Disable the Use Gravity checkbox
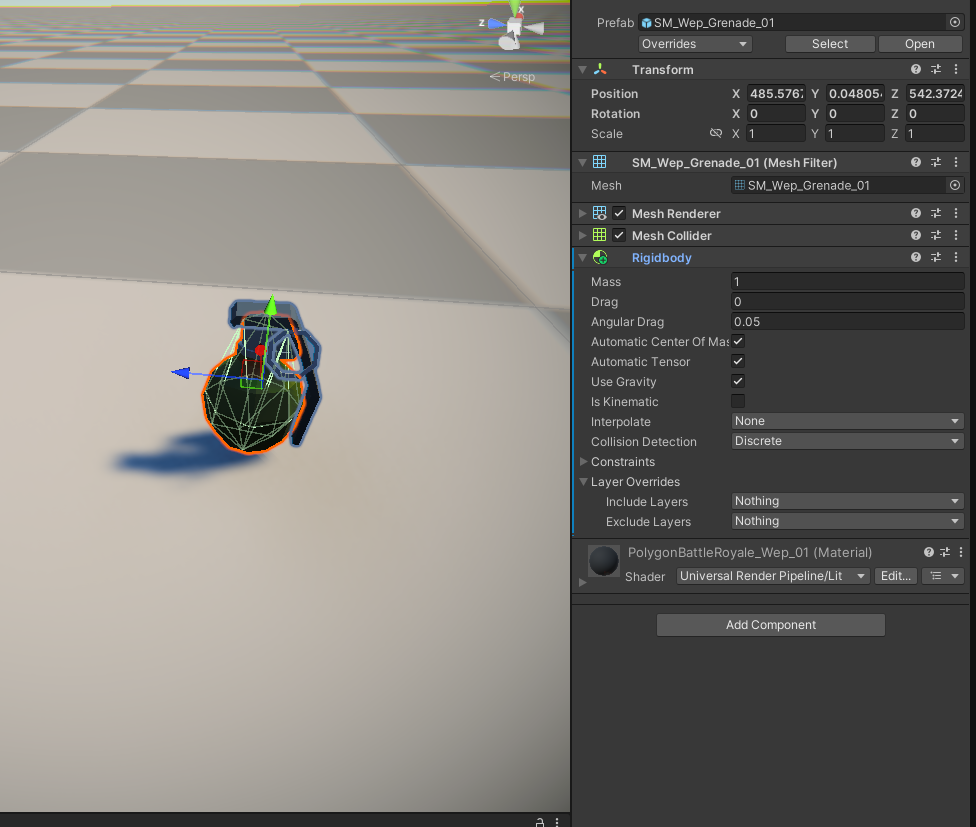 [x=738, y=382]
